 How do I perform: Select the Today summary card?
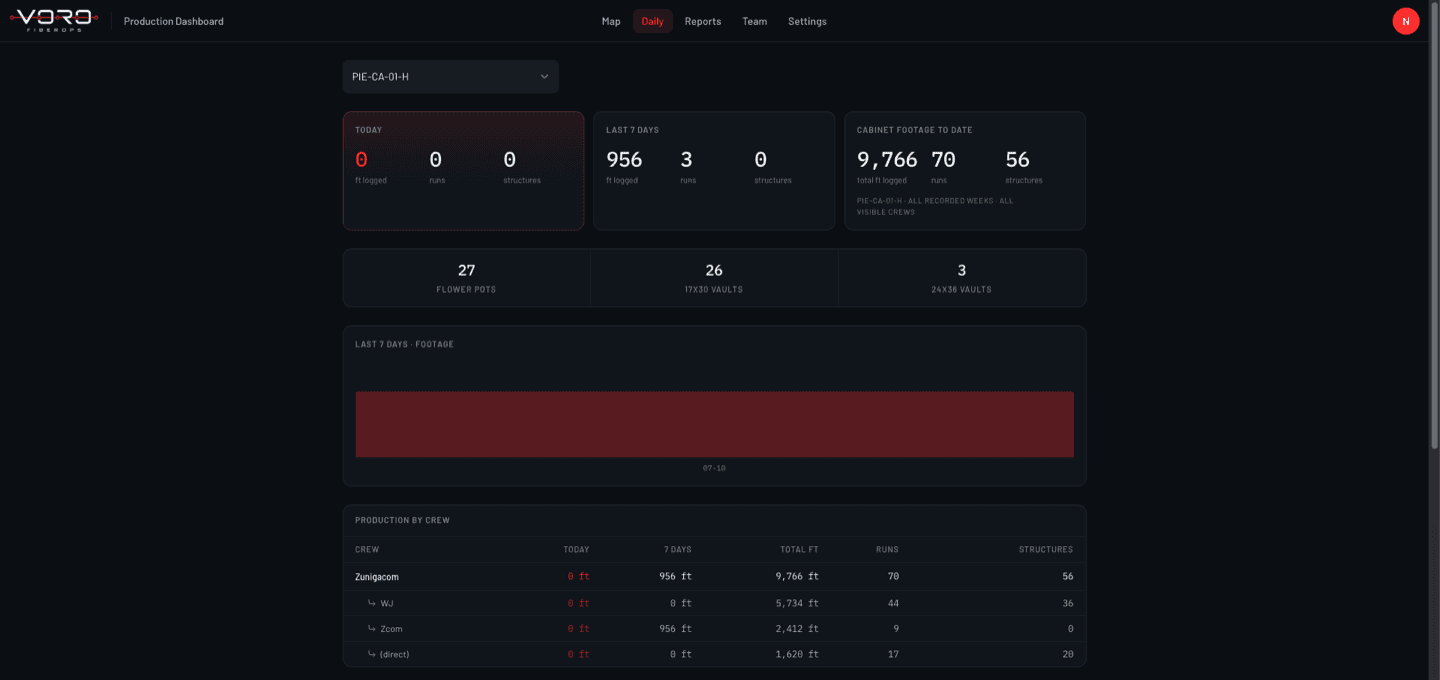click(x=463, y=171)
